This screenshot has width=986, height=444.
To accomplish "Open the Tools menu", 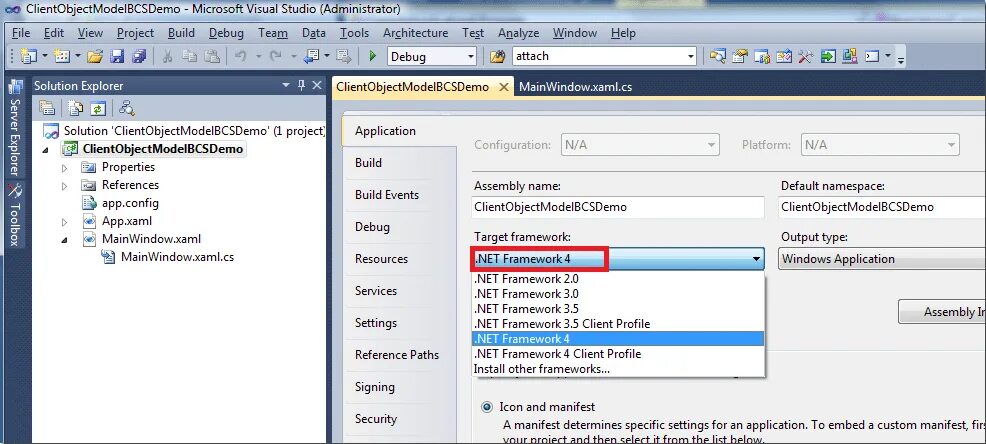I will [355, 33].
